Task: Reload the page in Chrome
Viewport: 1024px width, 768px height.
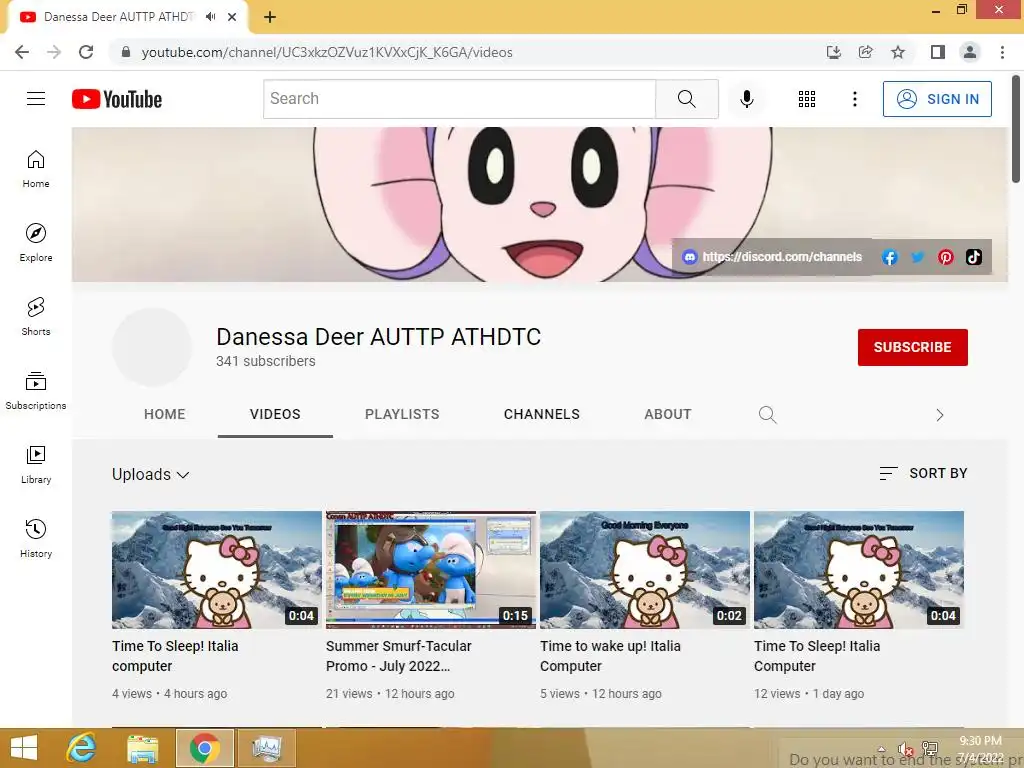Action: (x=86, y=52)
